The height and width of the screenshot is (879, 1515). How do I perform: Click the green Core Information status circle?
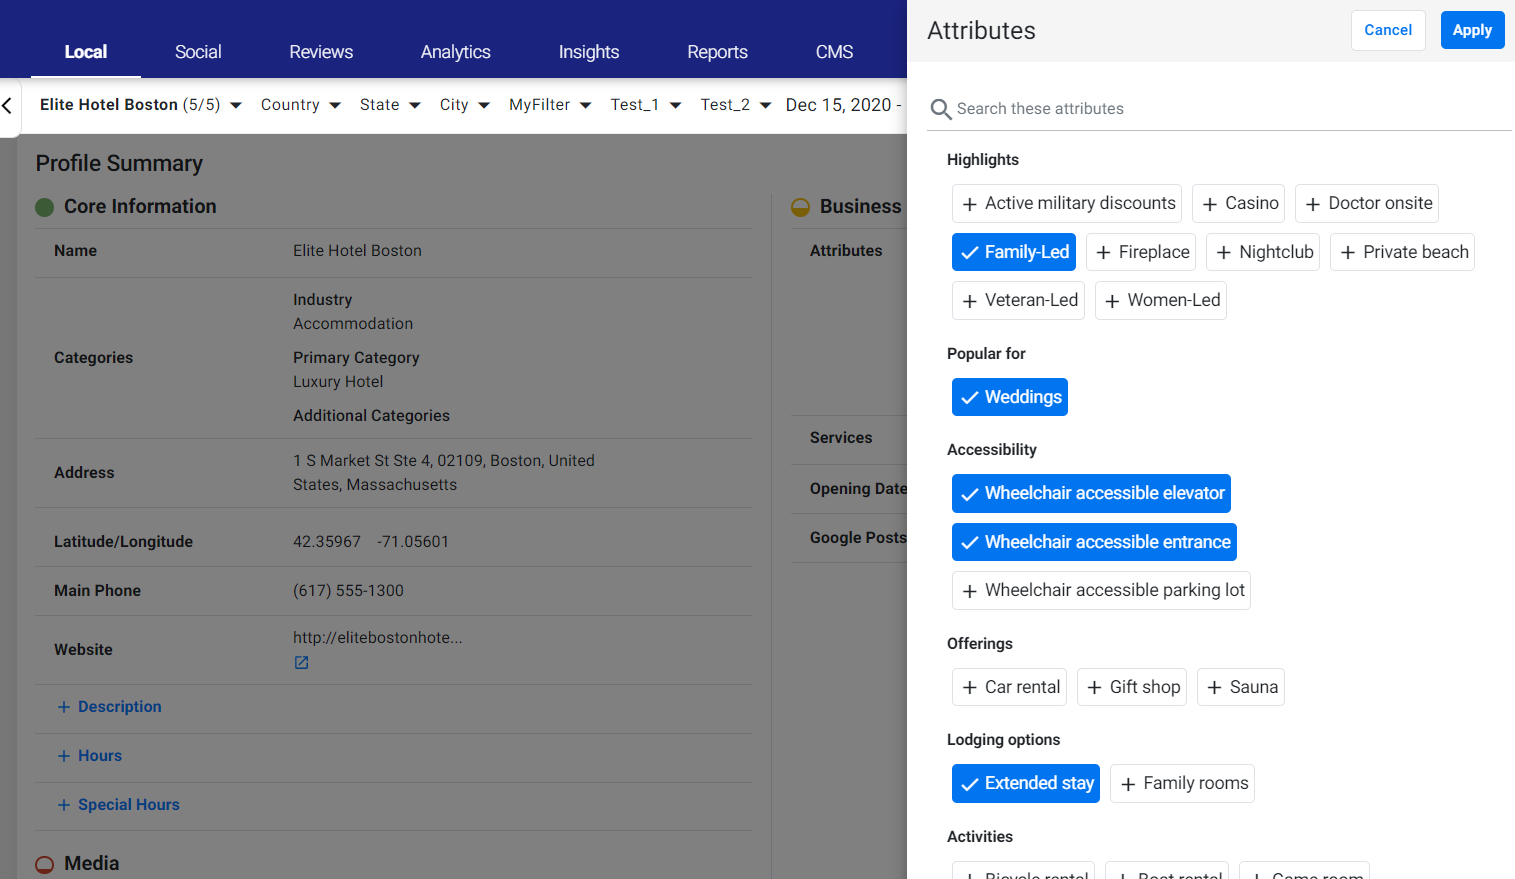[x=44, y=207]
